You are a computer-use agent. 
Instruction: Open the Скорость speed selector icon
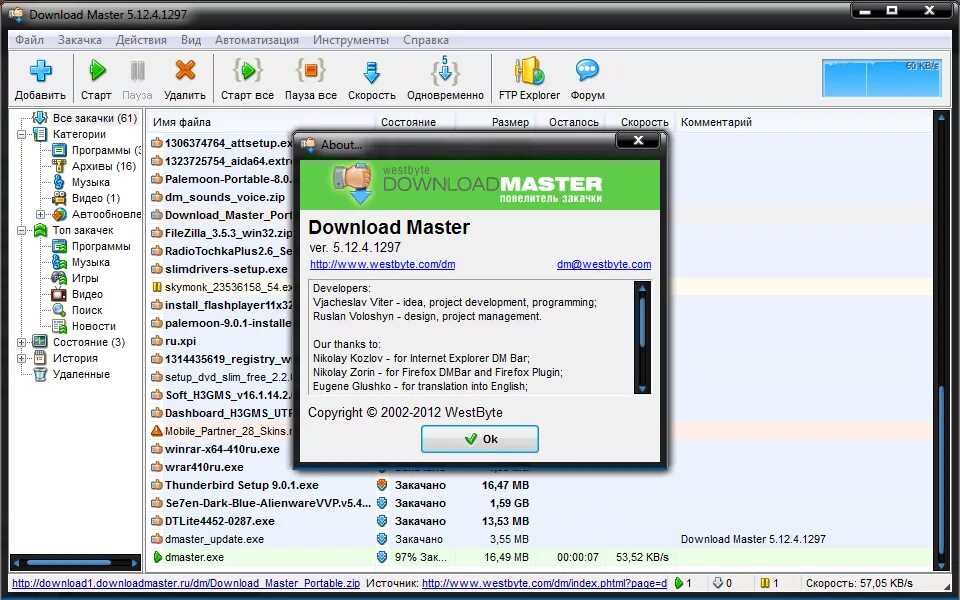click(372, 72)
